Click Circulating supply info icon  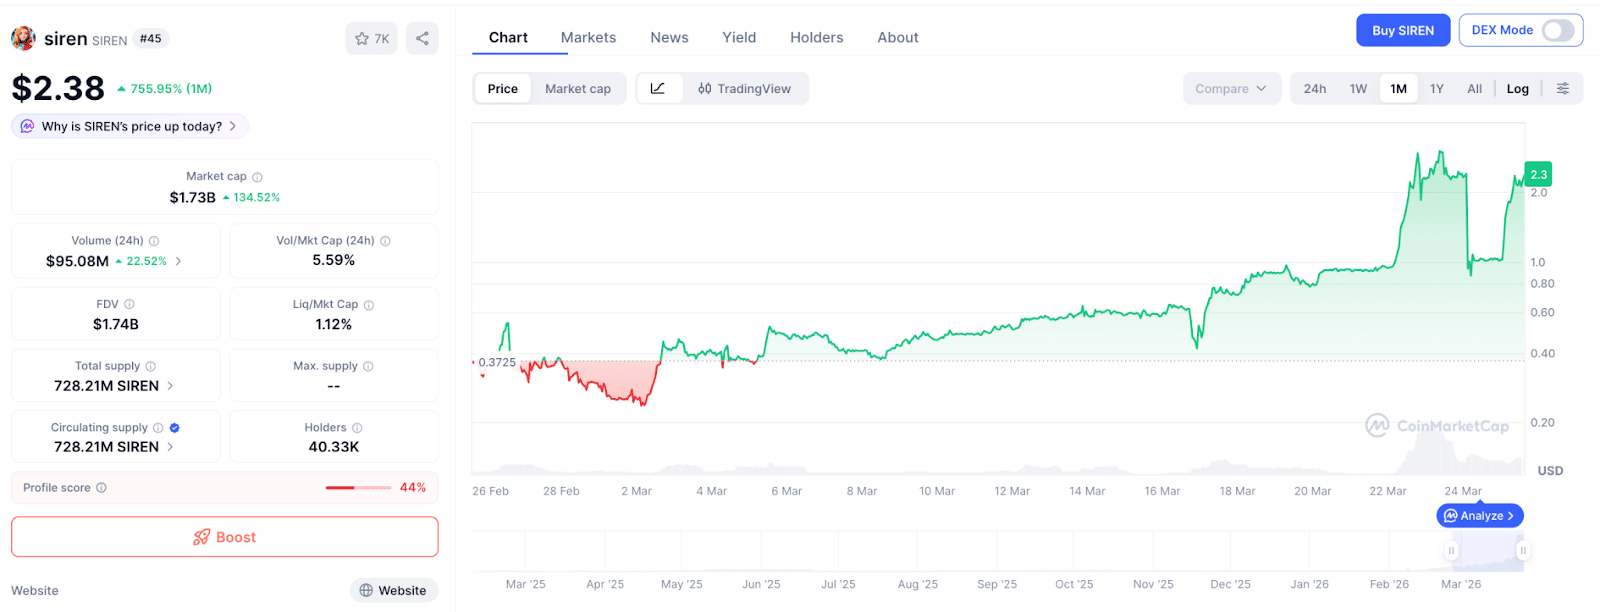(x=158, y=428)
